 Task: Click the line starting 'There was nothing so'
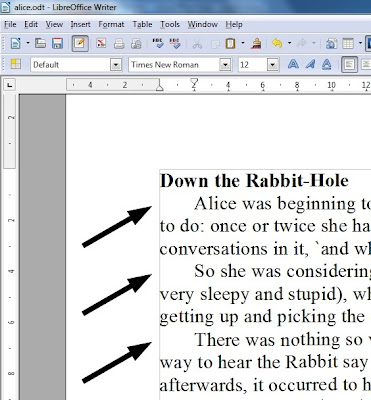coord(283,340)
